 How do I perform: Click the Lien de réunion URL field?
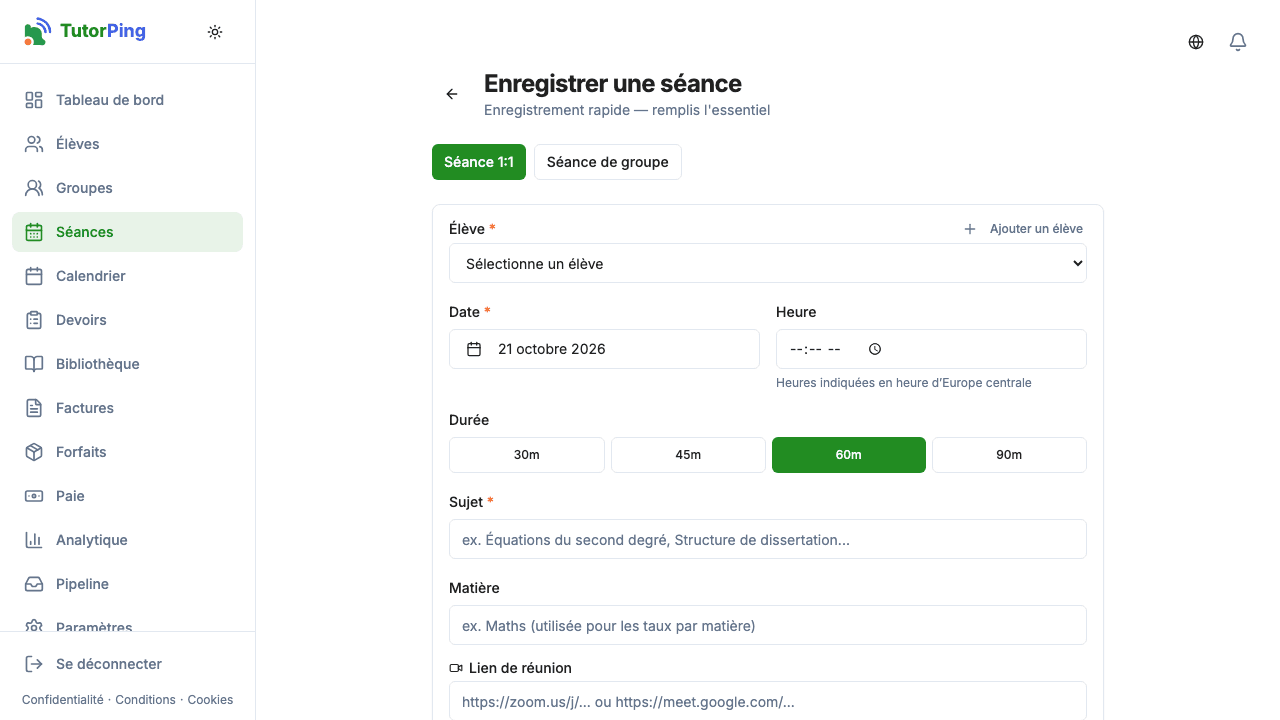point(768,701)
